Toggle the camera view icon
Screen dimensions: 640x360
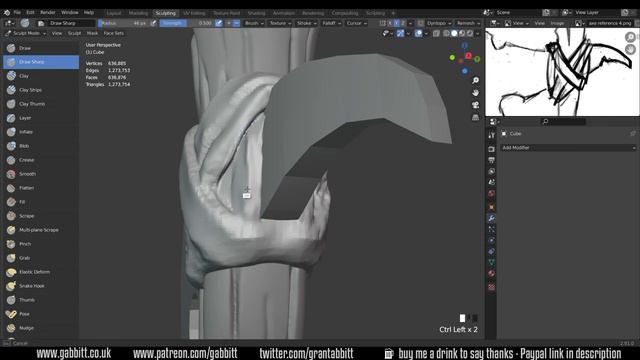pyautogui.click(x=476, y=105)
